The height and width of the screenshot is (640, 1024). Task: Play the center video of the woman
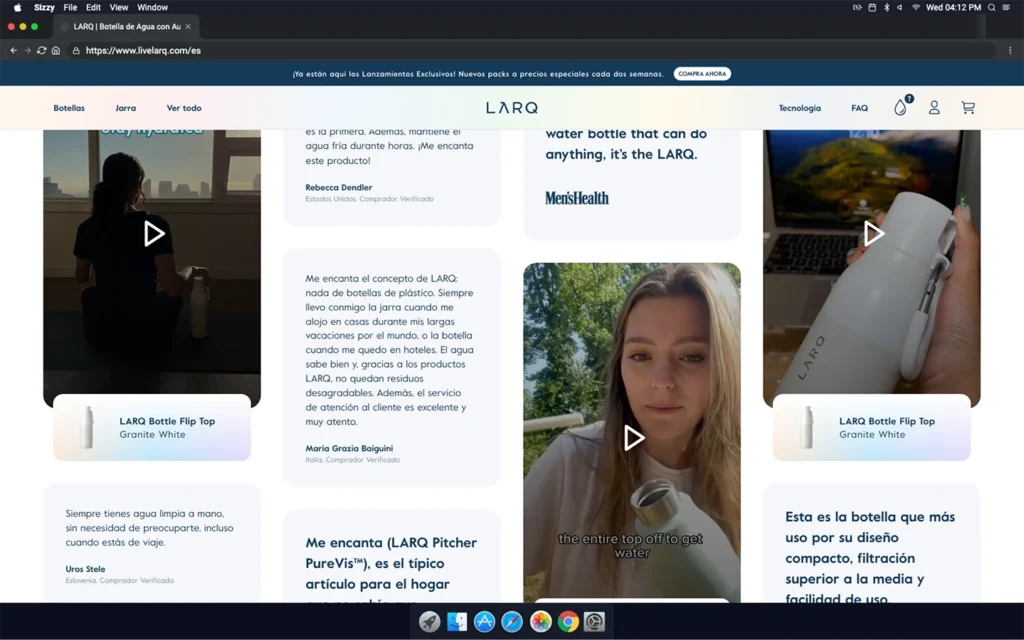pos(632,438)
